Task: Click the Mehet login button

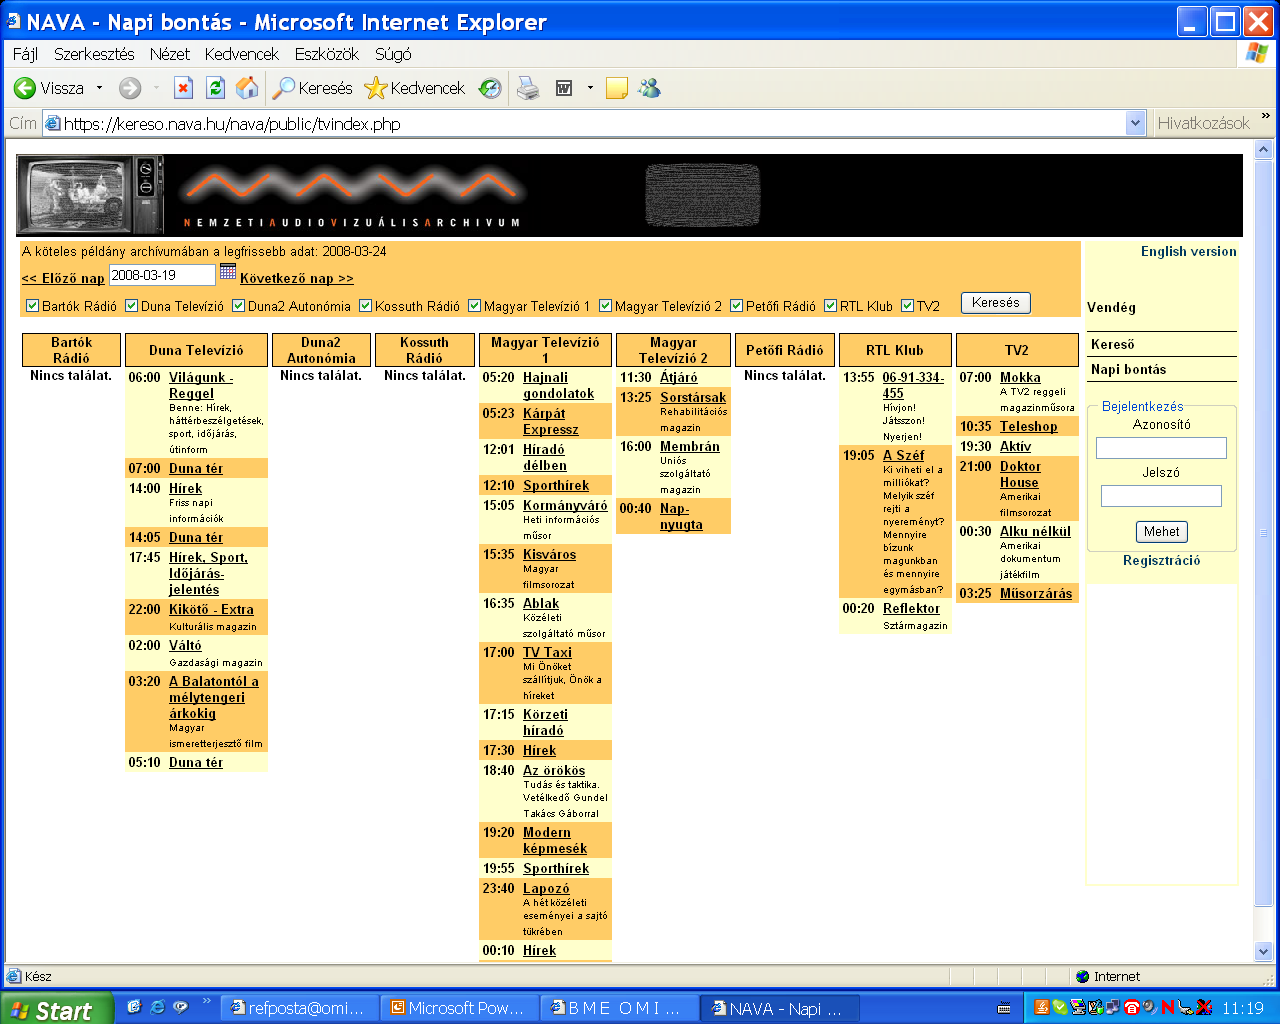Action: coord(1161,532)
